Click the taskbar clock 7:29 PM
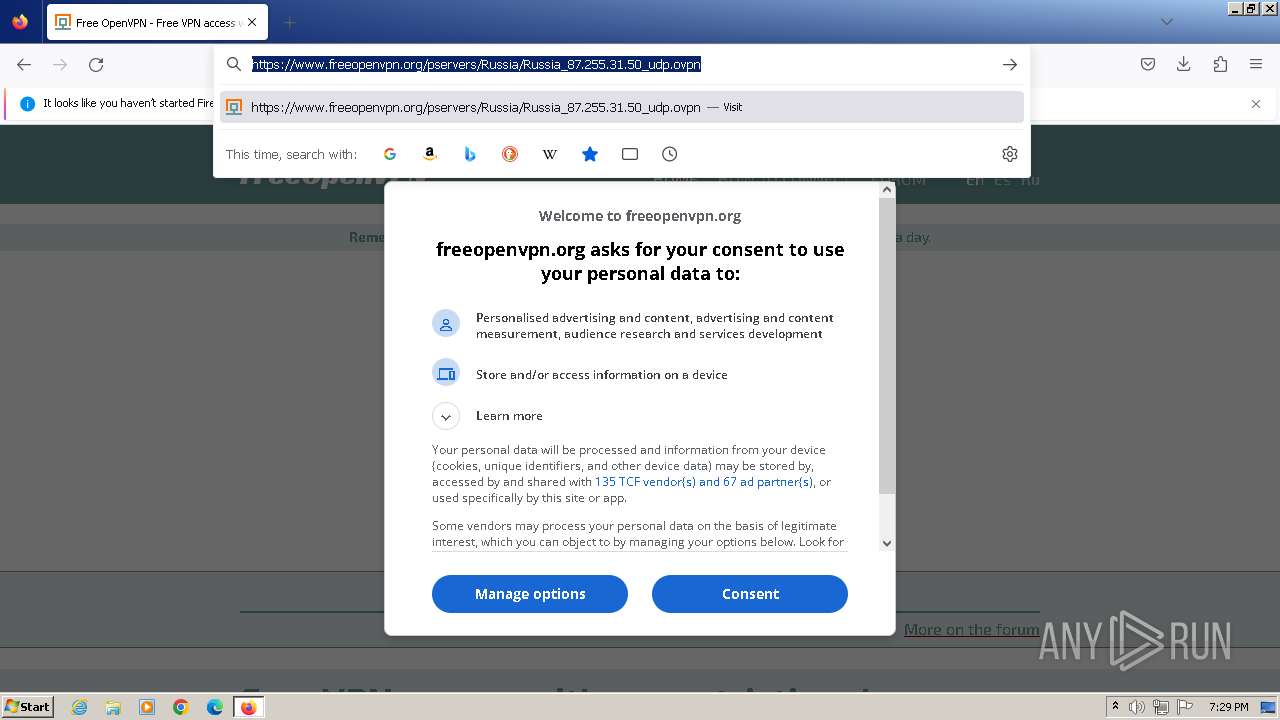The image size is (1280, 720). (1228, 707)
